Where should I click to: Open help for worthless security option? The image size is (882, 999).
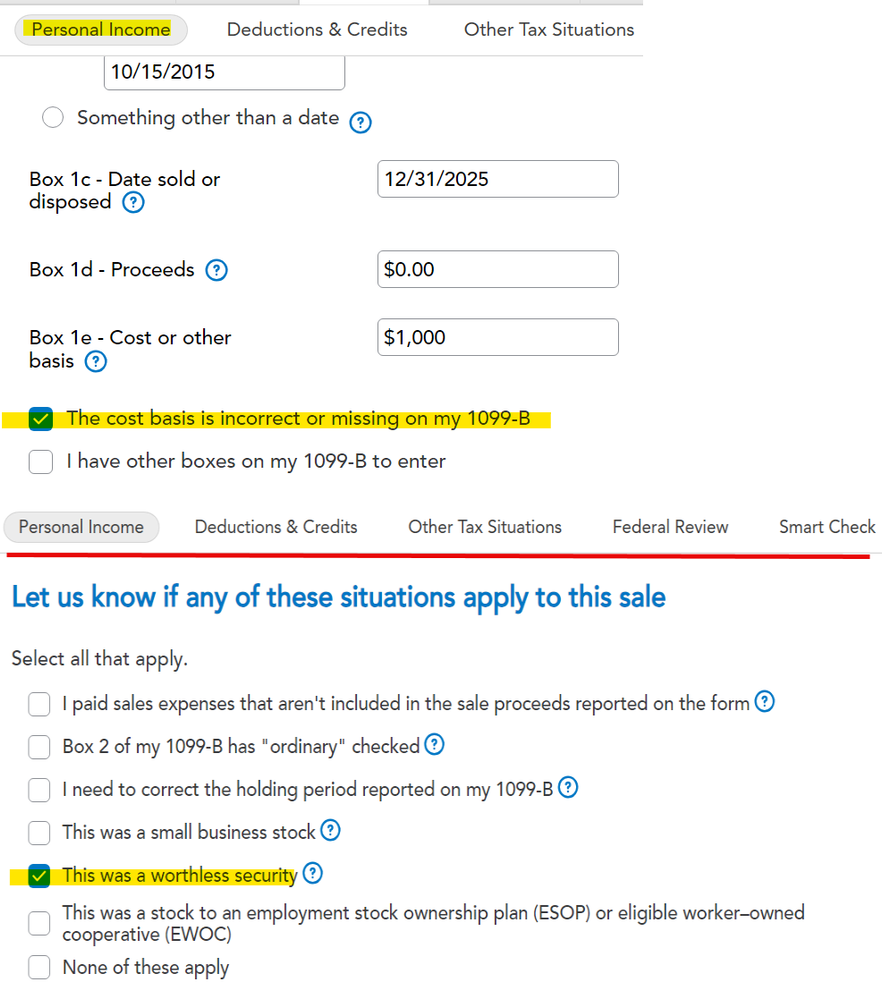click(x=311, y=875)
